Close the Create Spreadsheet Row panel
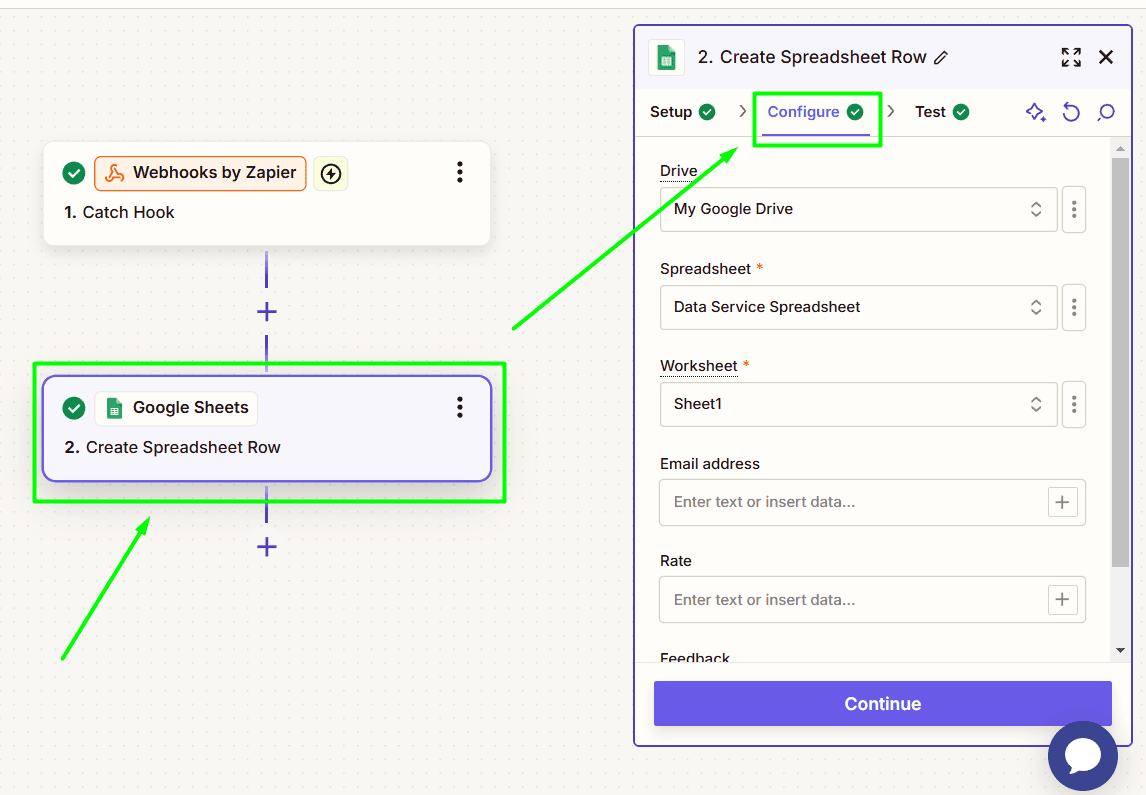The image size is (1146, 795). pyautogui.click(x=1106, y=57)
